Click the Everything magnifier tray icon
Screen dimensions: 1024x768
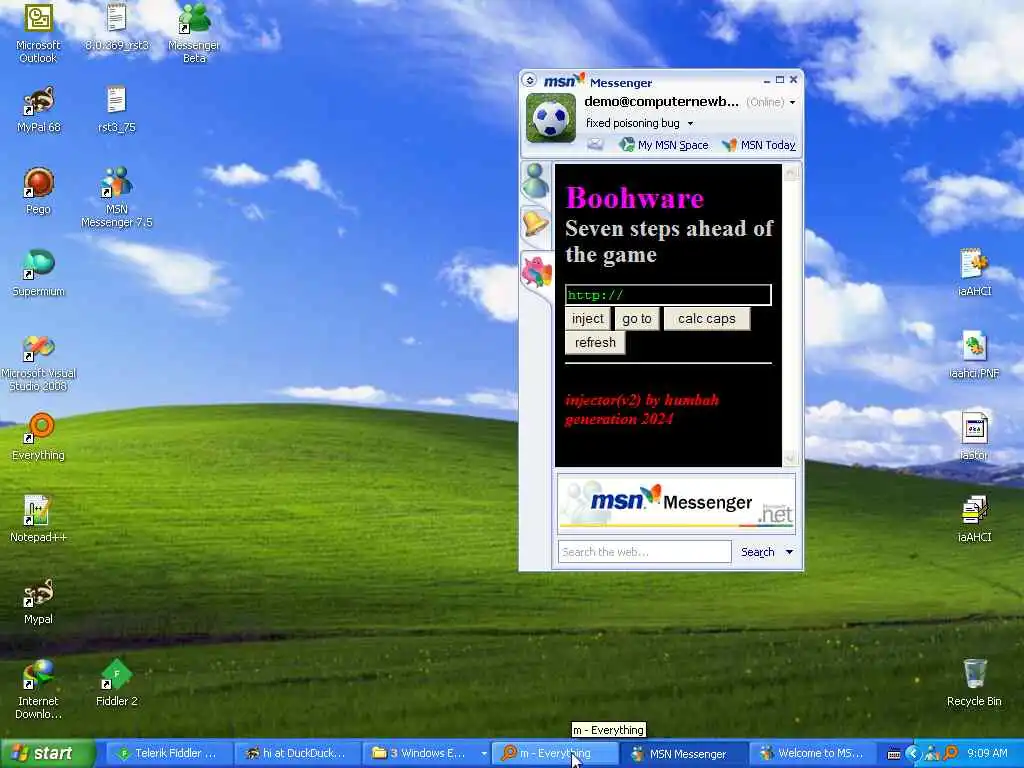pyautogui.click(x=952, y=754)
